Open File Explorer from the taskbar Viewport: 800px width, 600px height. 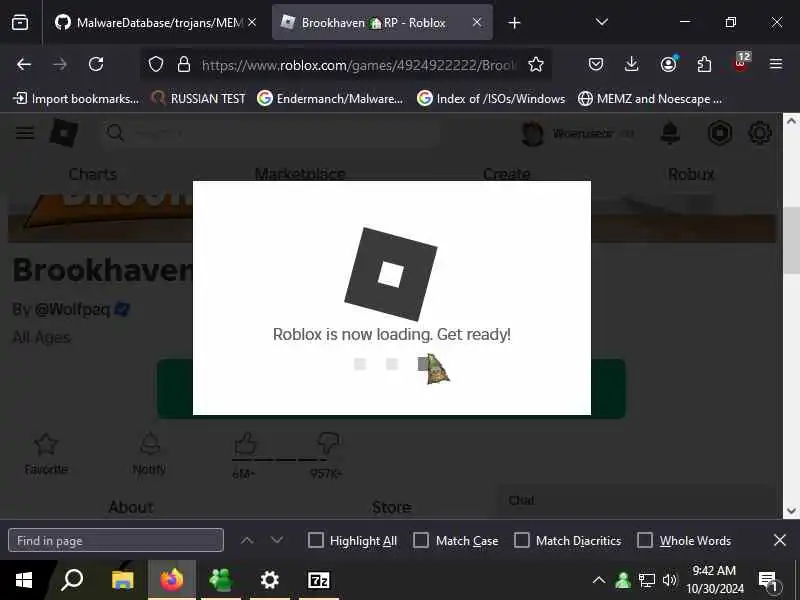(122, 580)
